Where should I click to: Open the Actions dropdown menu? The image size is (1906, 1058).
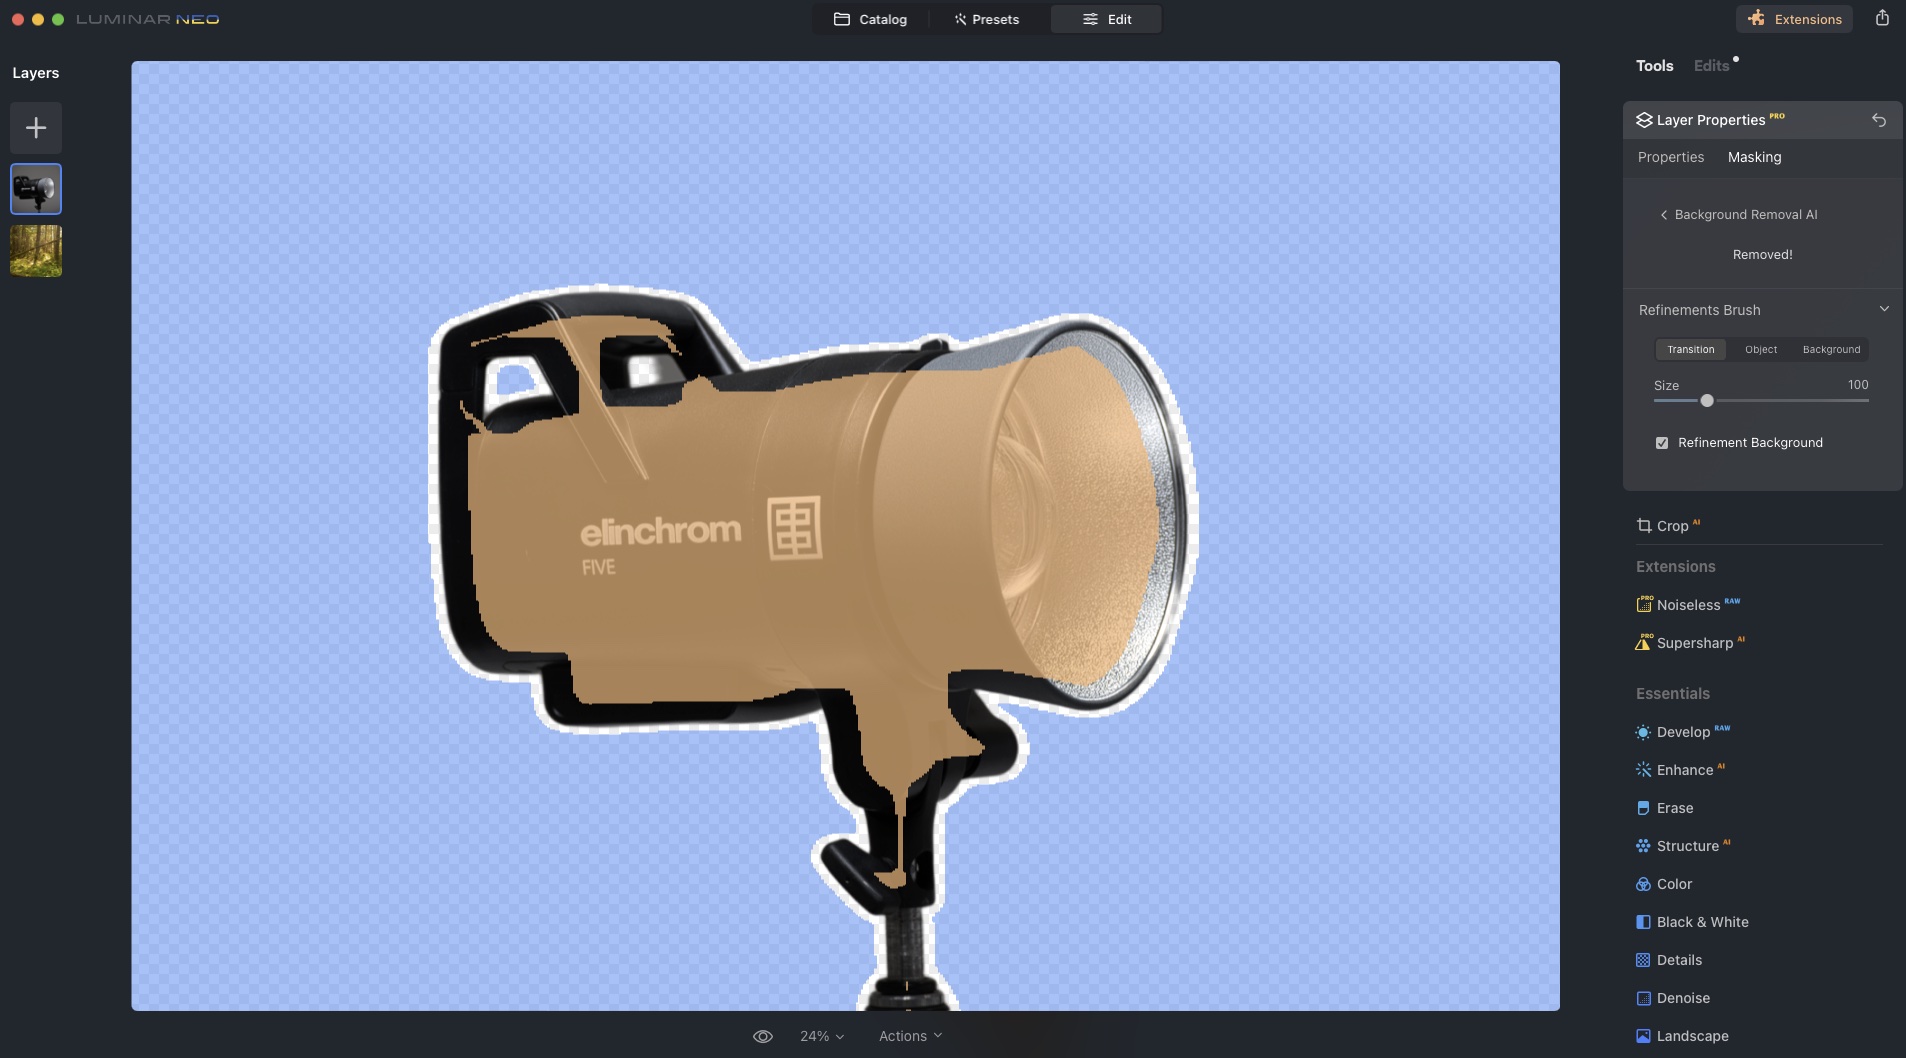coord(910,1036)
